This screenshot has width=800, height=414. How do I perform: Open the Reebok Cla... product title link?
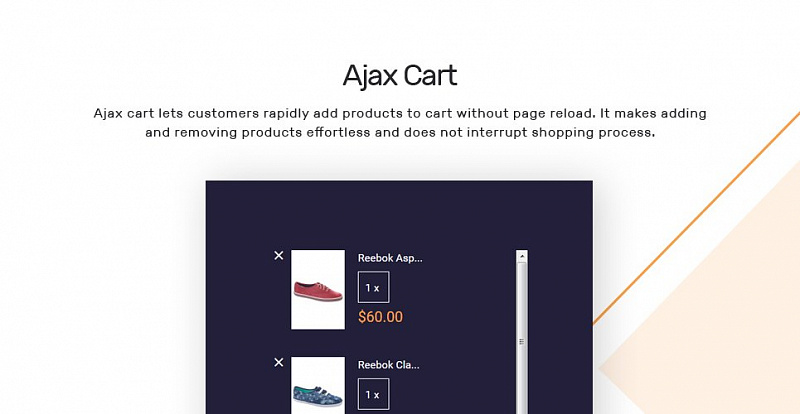389,365
